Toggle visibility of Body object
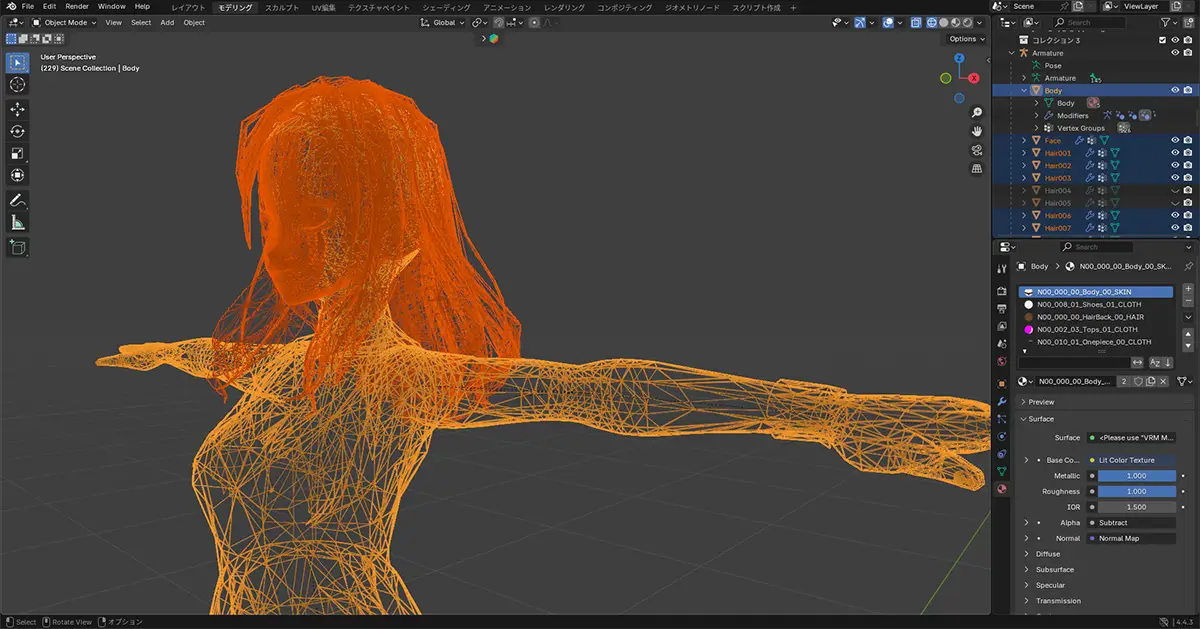Viewport: 1200px width, 629px height. point(1175,90)
